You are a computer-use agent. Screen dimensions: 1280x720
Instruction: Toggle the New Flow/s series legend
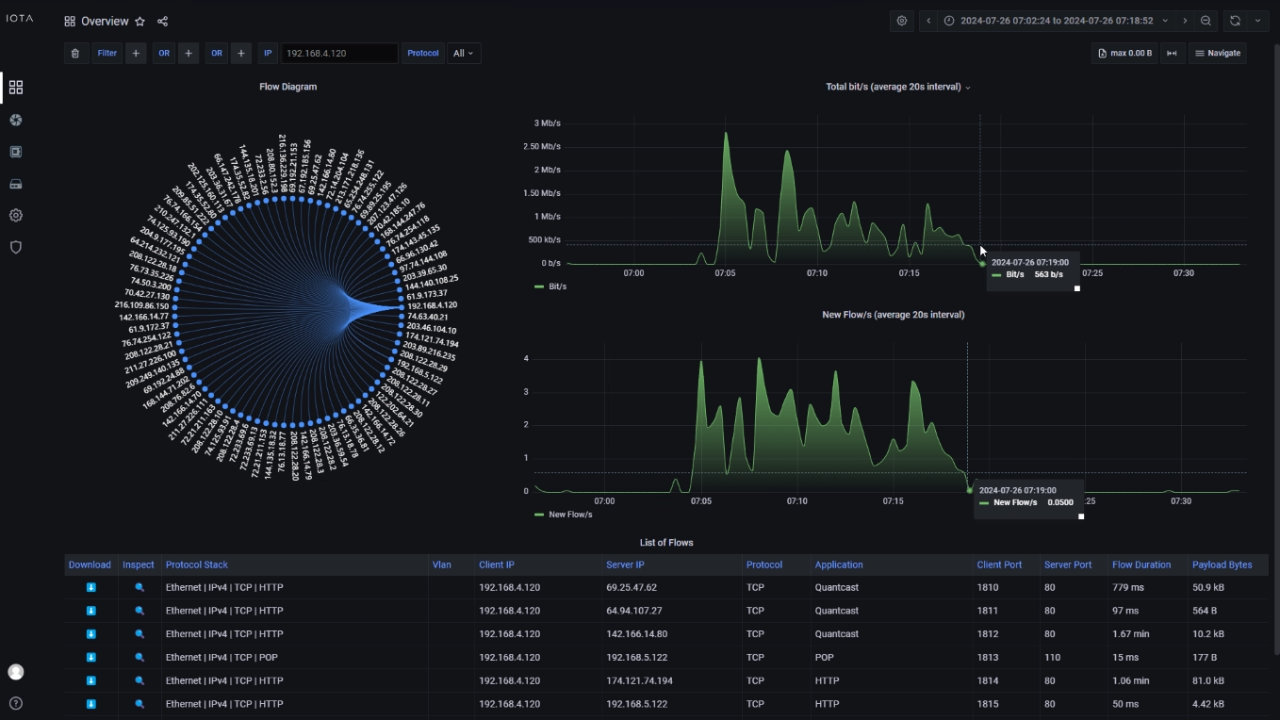pyautogui.click(x=570, y=514)
